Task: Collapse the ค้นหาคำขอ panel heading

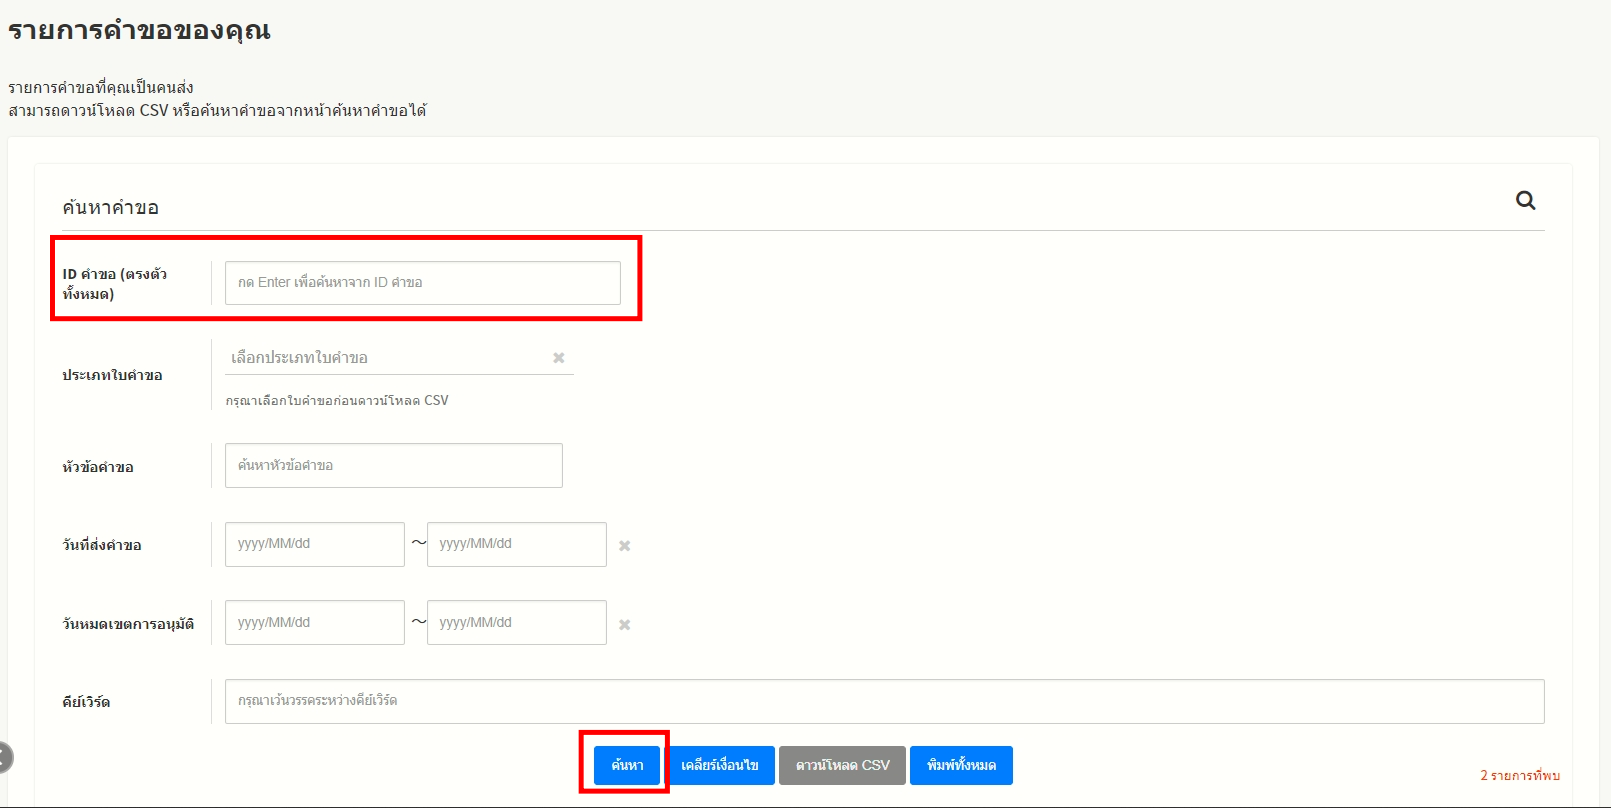Action: coord(111,208)
